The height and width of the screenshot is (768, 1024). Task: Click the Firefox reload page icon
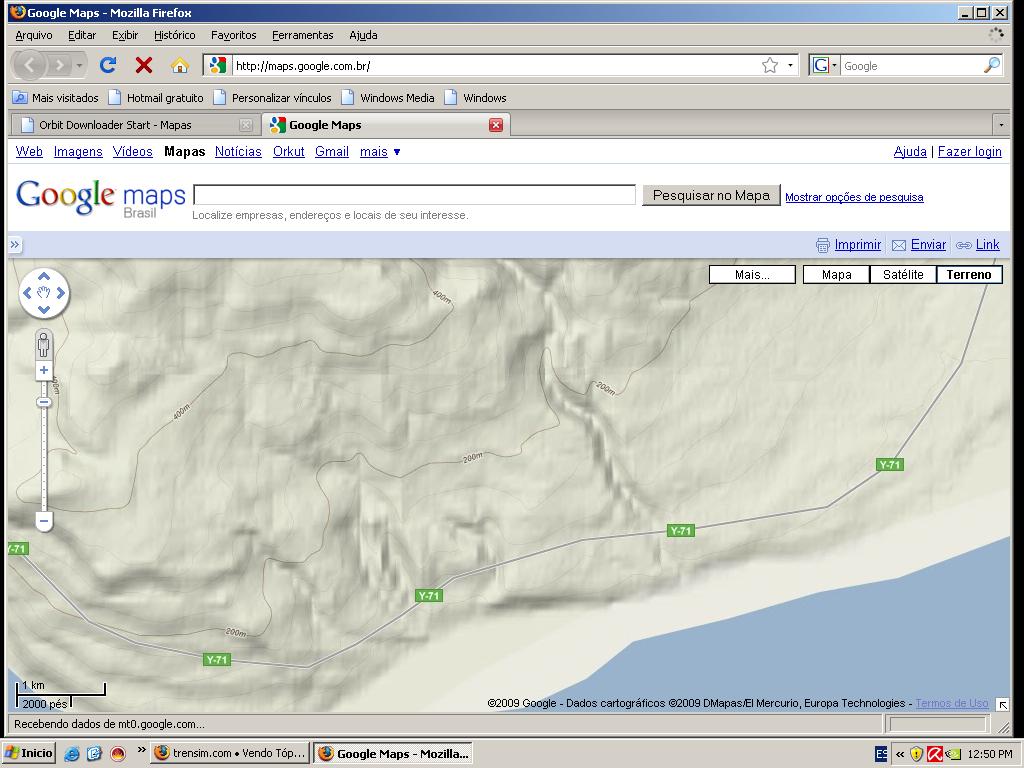108,65
